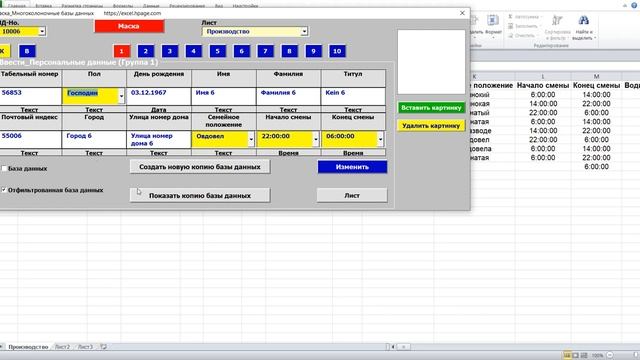Switch to Normal view status icon

coord(567,356)
